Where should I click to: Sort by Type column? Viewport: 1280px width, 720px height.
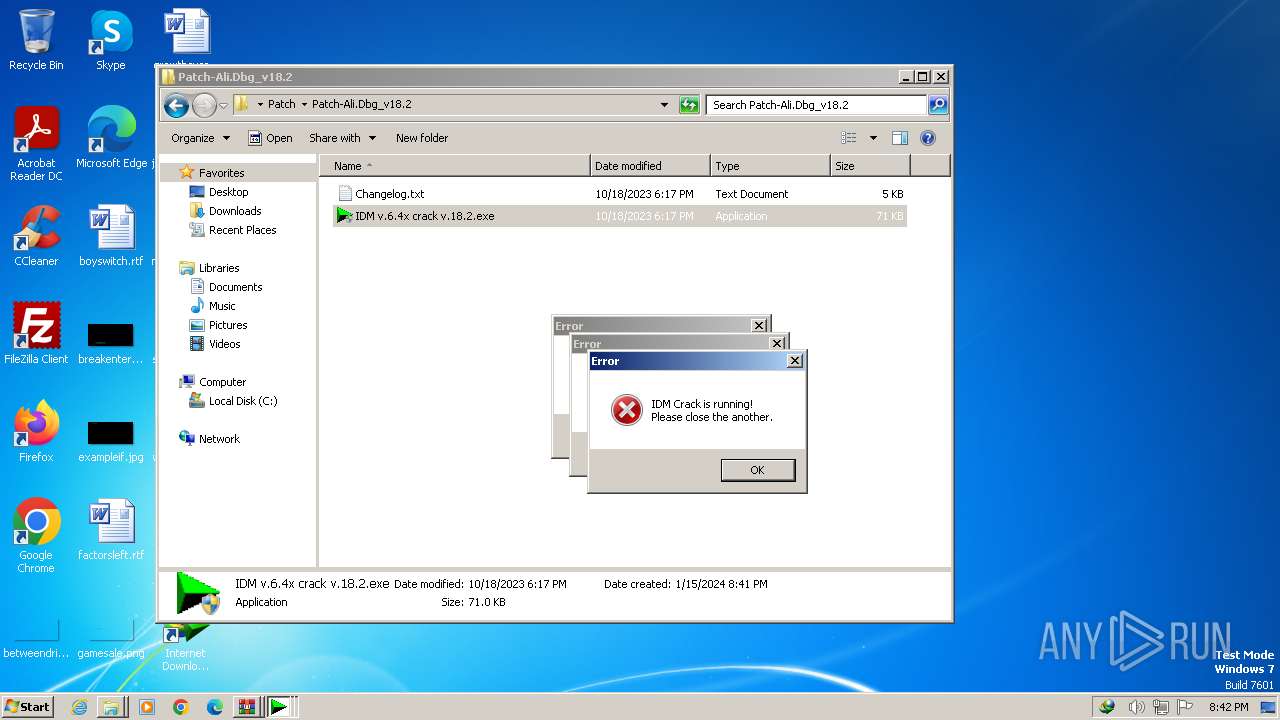pos(770,166)
